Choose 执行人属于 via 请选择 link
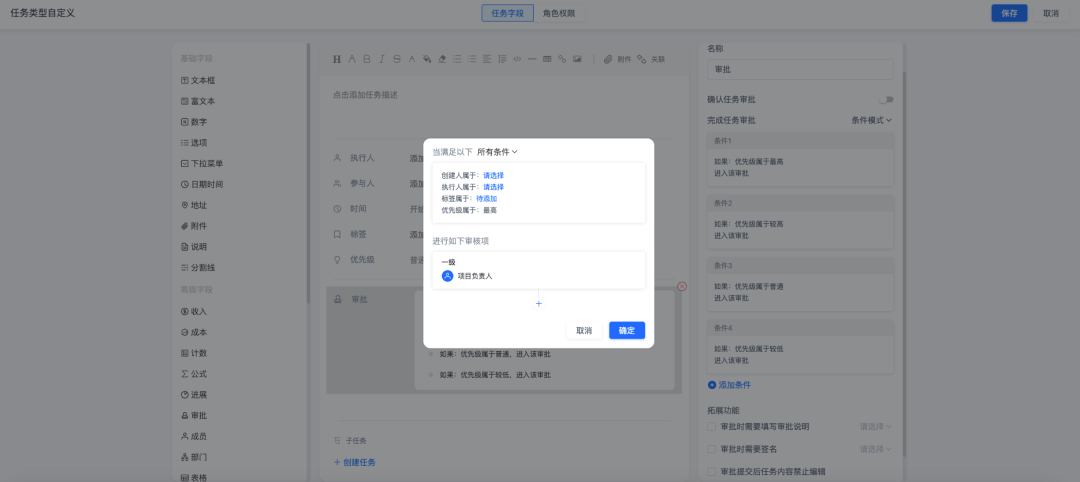 point(493,187)
